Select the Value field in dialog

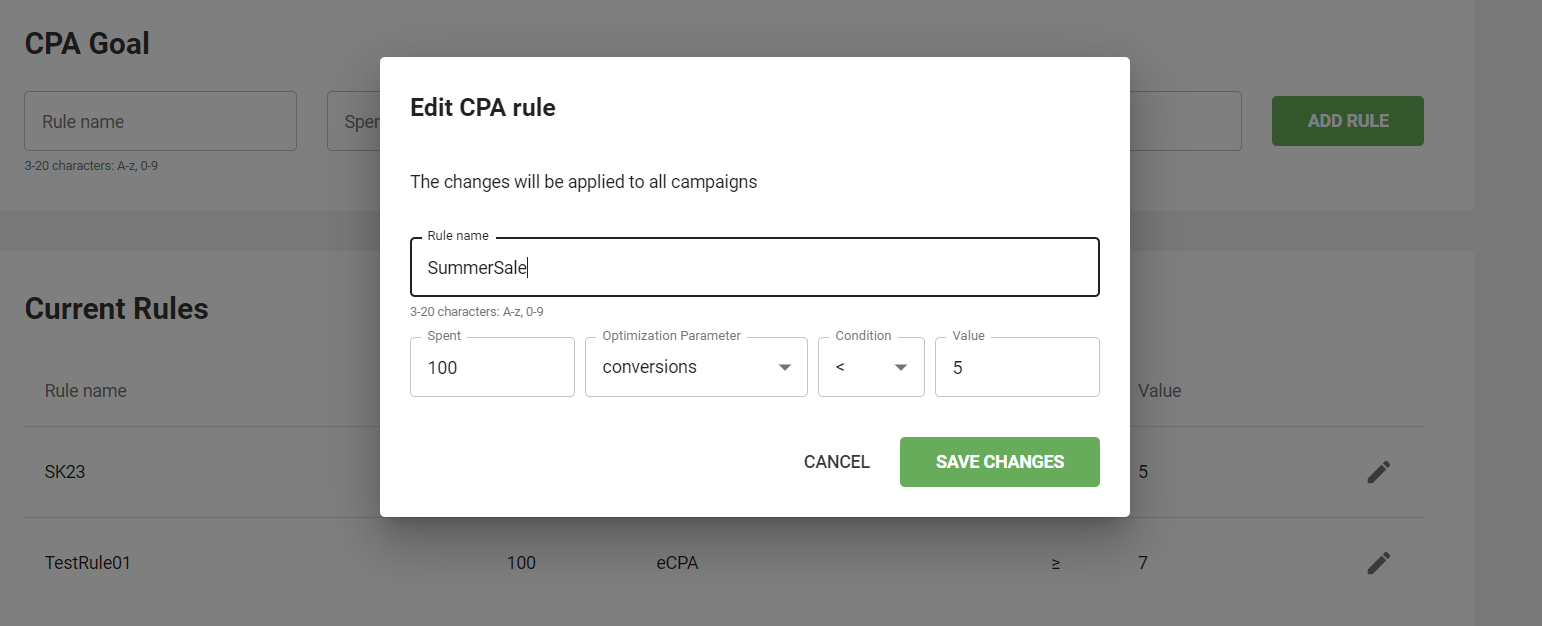1016,367
